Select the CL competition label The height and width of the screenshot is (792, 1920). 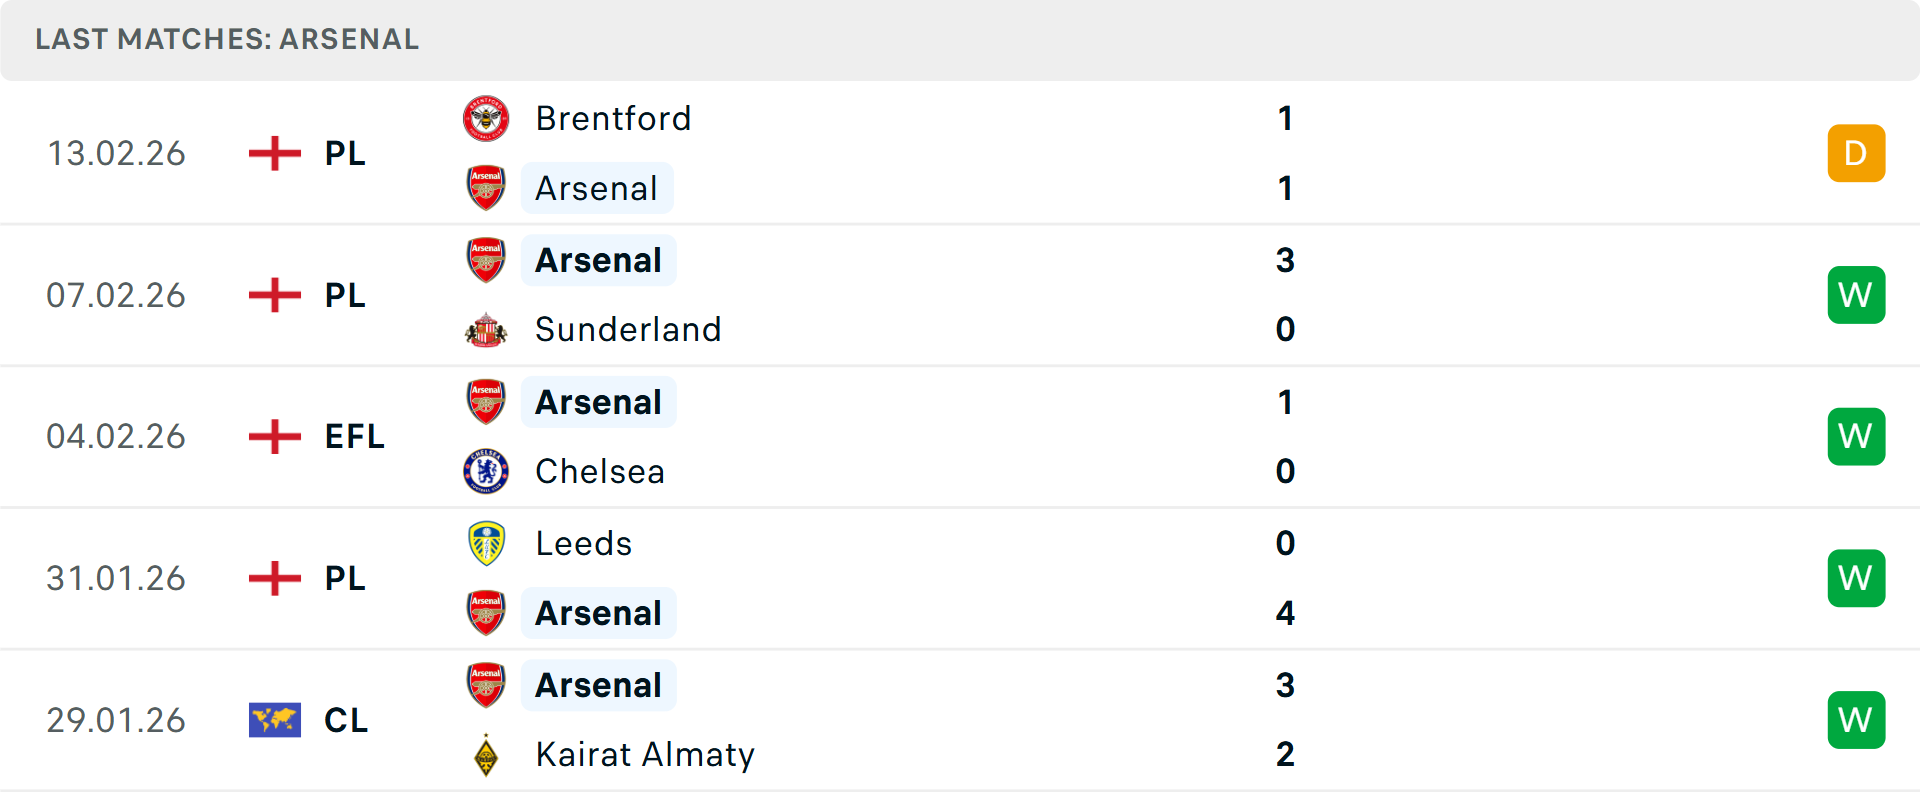[346, 720]
